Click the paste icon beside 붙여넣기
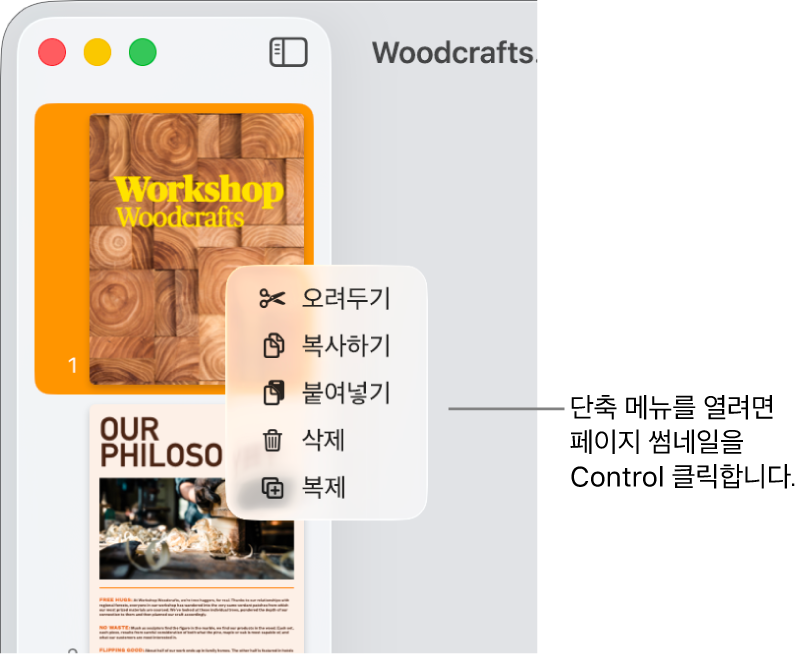 point(274,393)
